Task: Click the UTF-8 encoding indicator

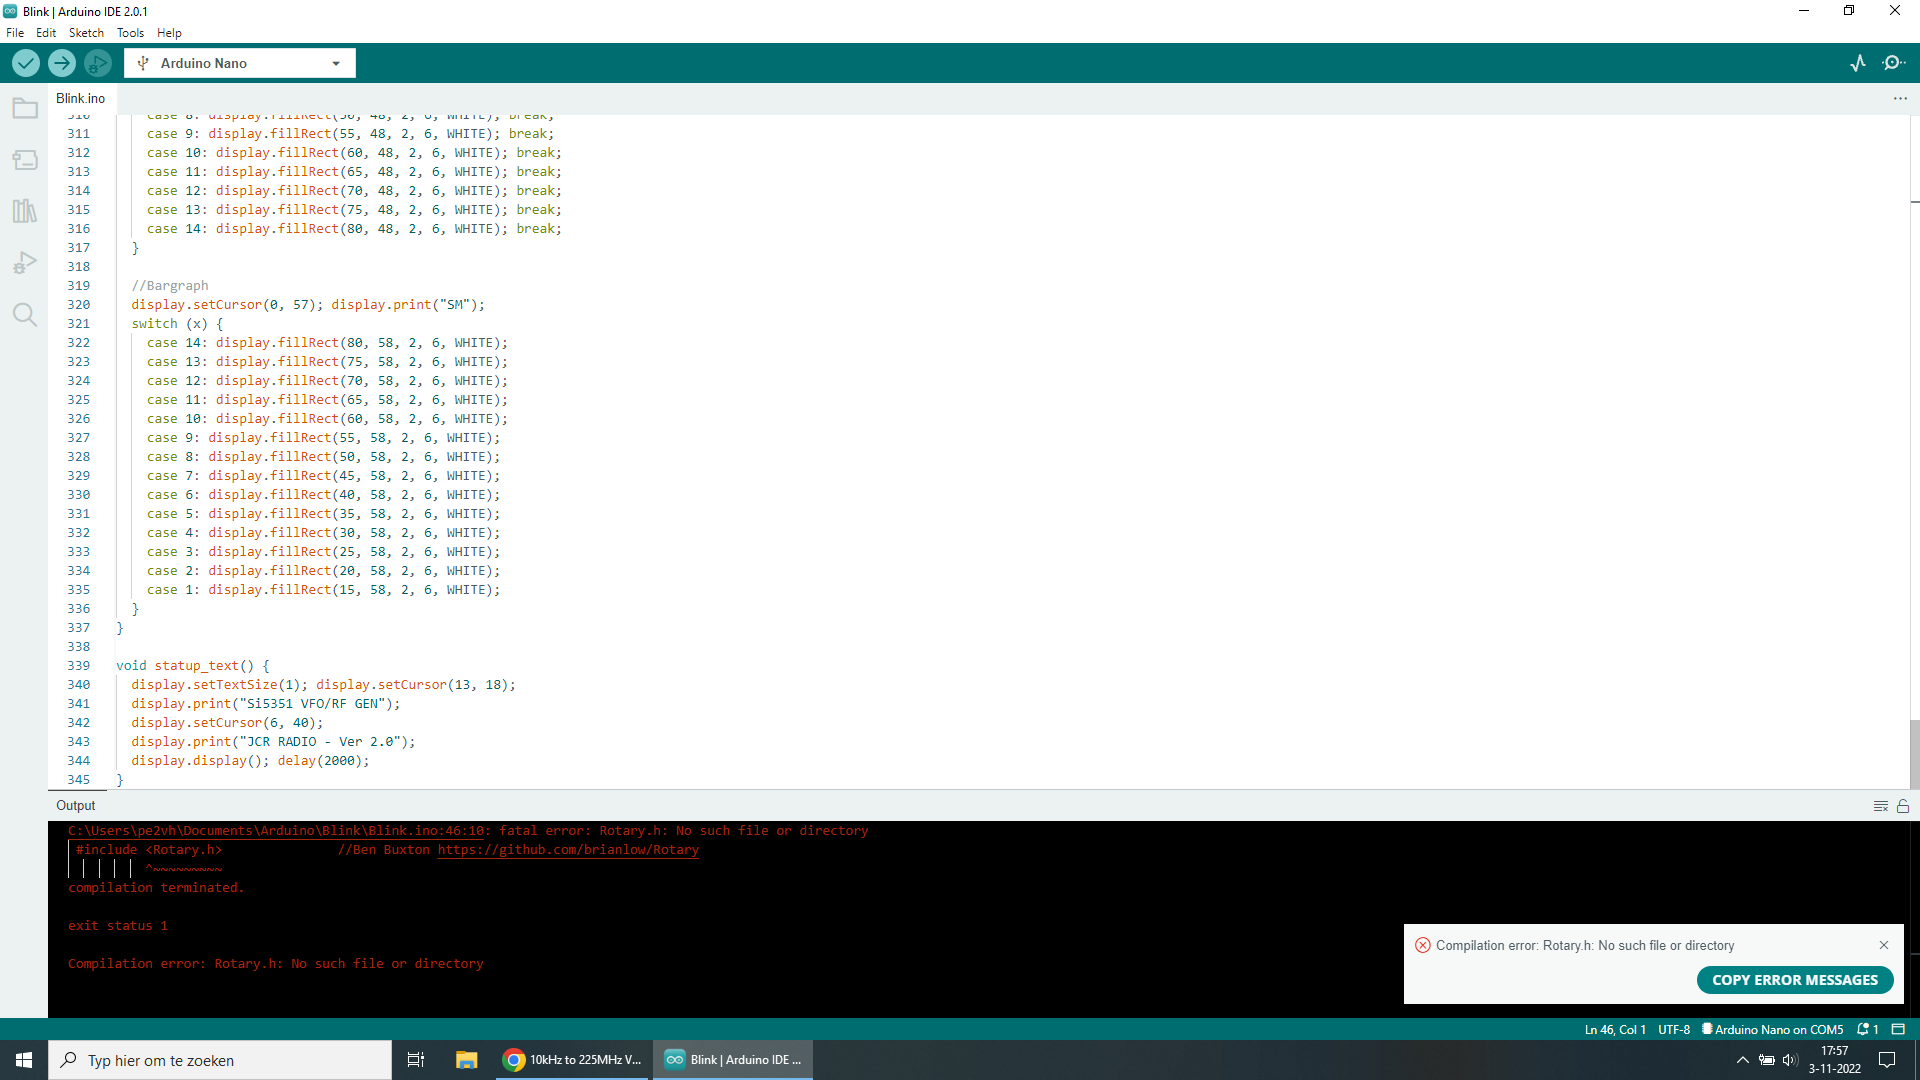Action: point(1674,1029)
